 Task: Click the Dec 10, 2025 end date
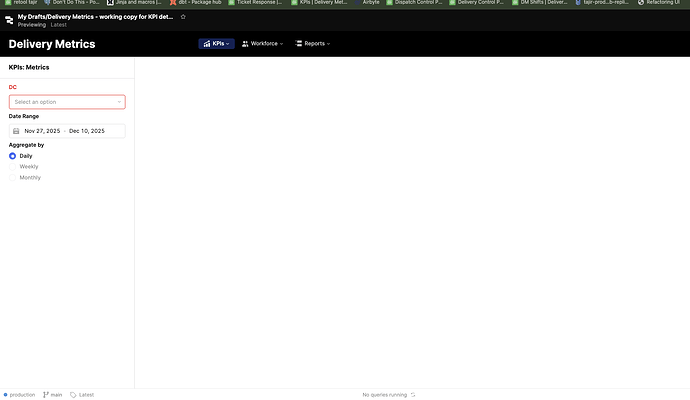pos(87,131)
